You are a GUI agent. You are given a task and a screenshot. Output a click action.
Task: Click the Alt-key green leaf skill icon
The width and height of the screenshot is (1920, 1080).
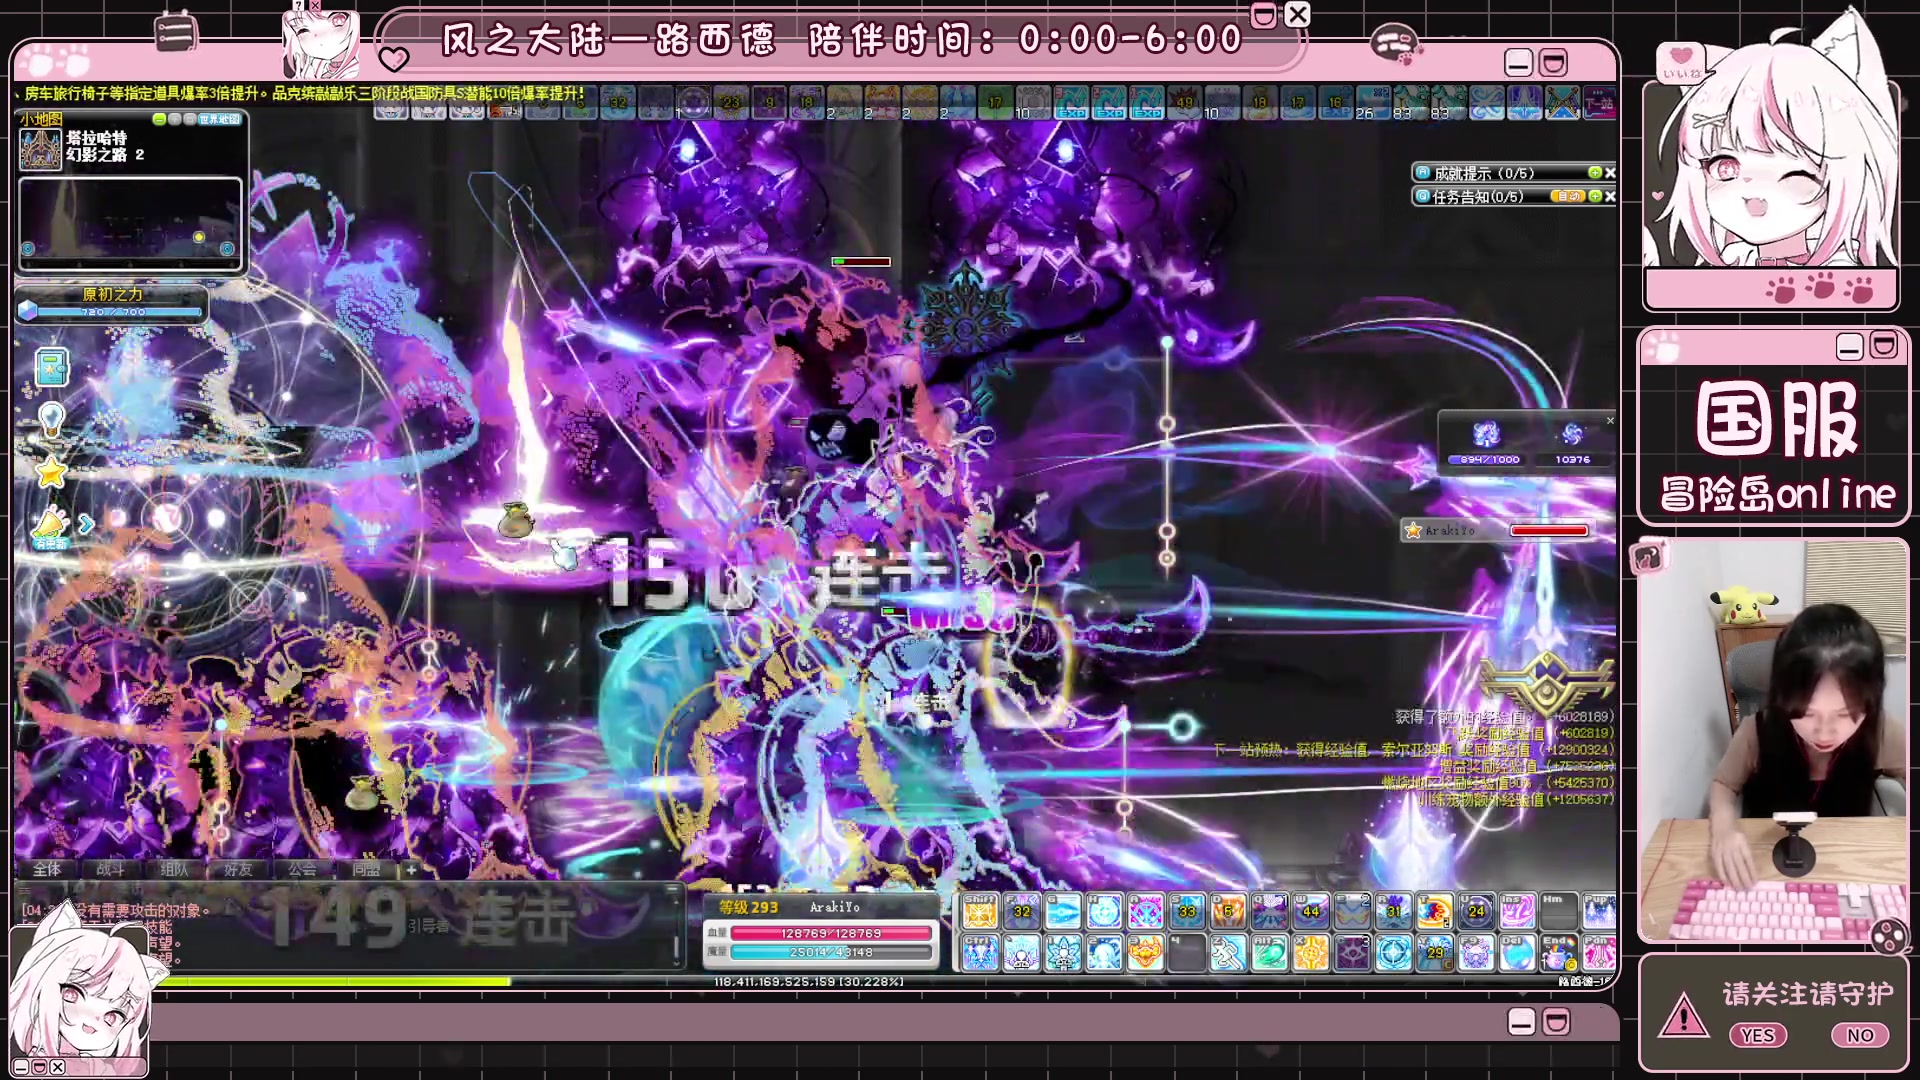click(x=1268, y=953)
